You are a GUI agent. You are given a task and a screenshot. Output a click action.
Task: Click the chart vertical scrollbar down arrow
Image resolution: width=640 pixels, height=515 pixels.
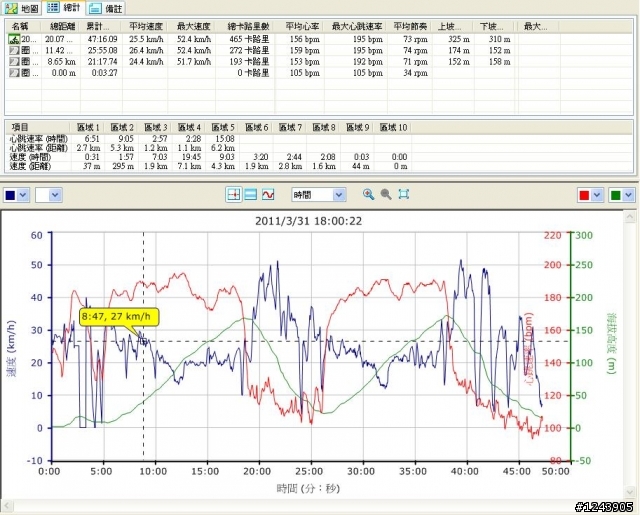point(629,492)
